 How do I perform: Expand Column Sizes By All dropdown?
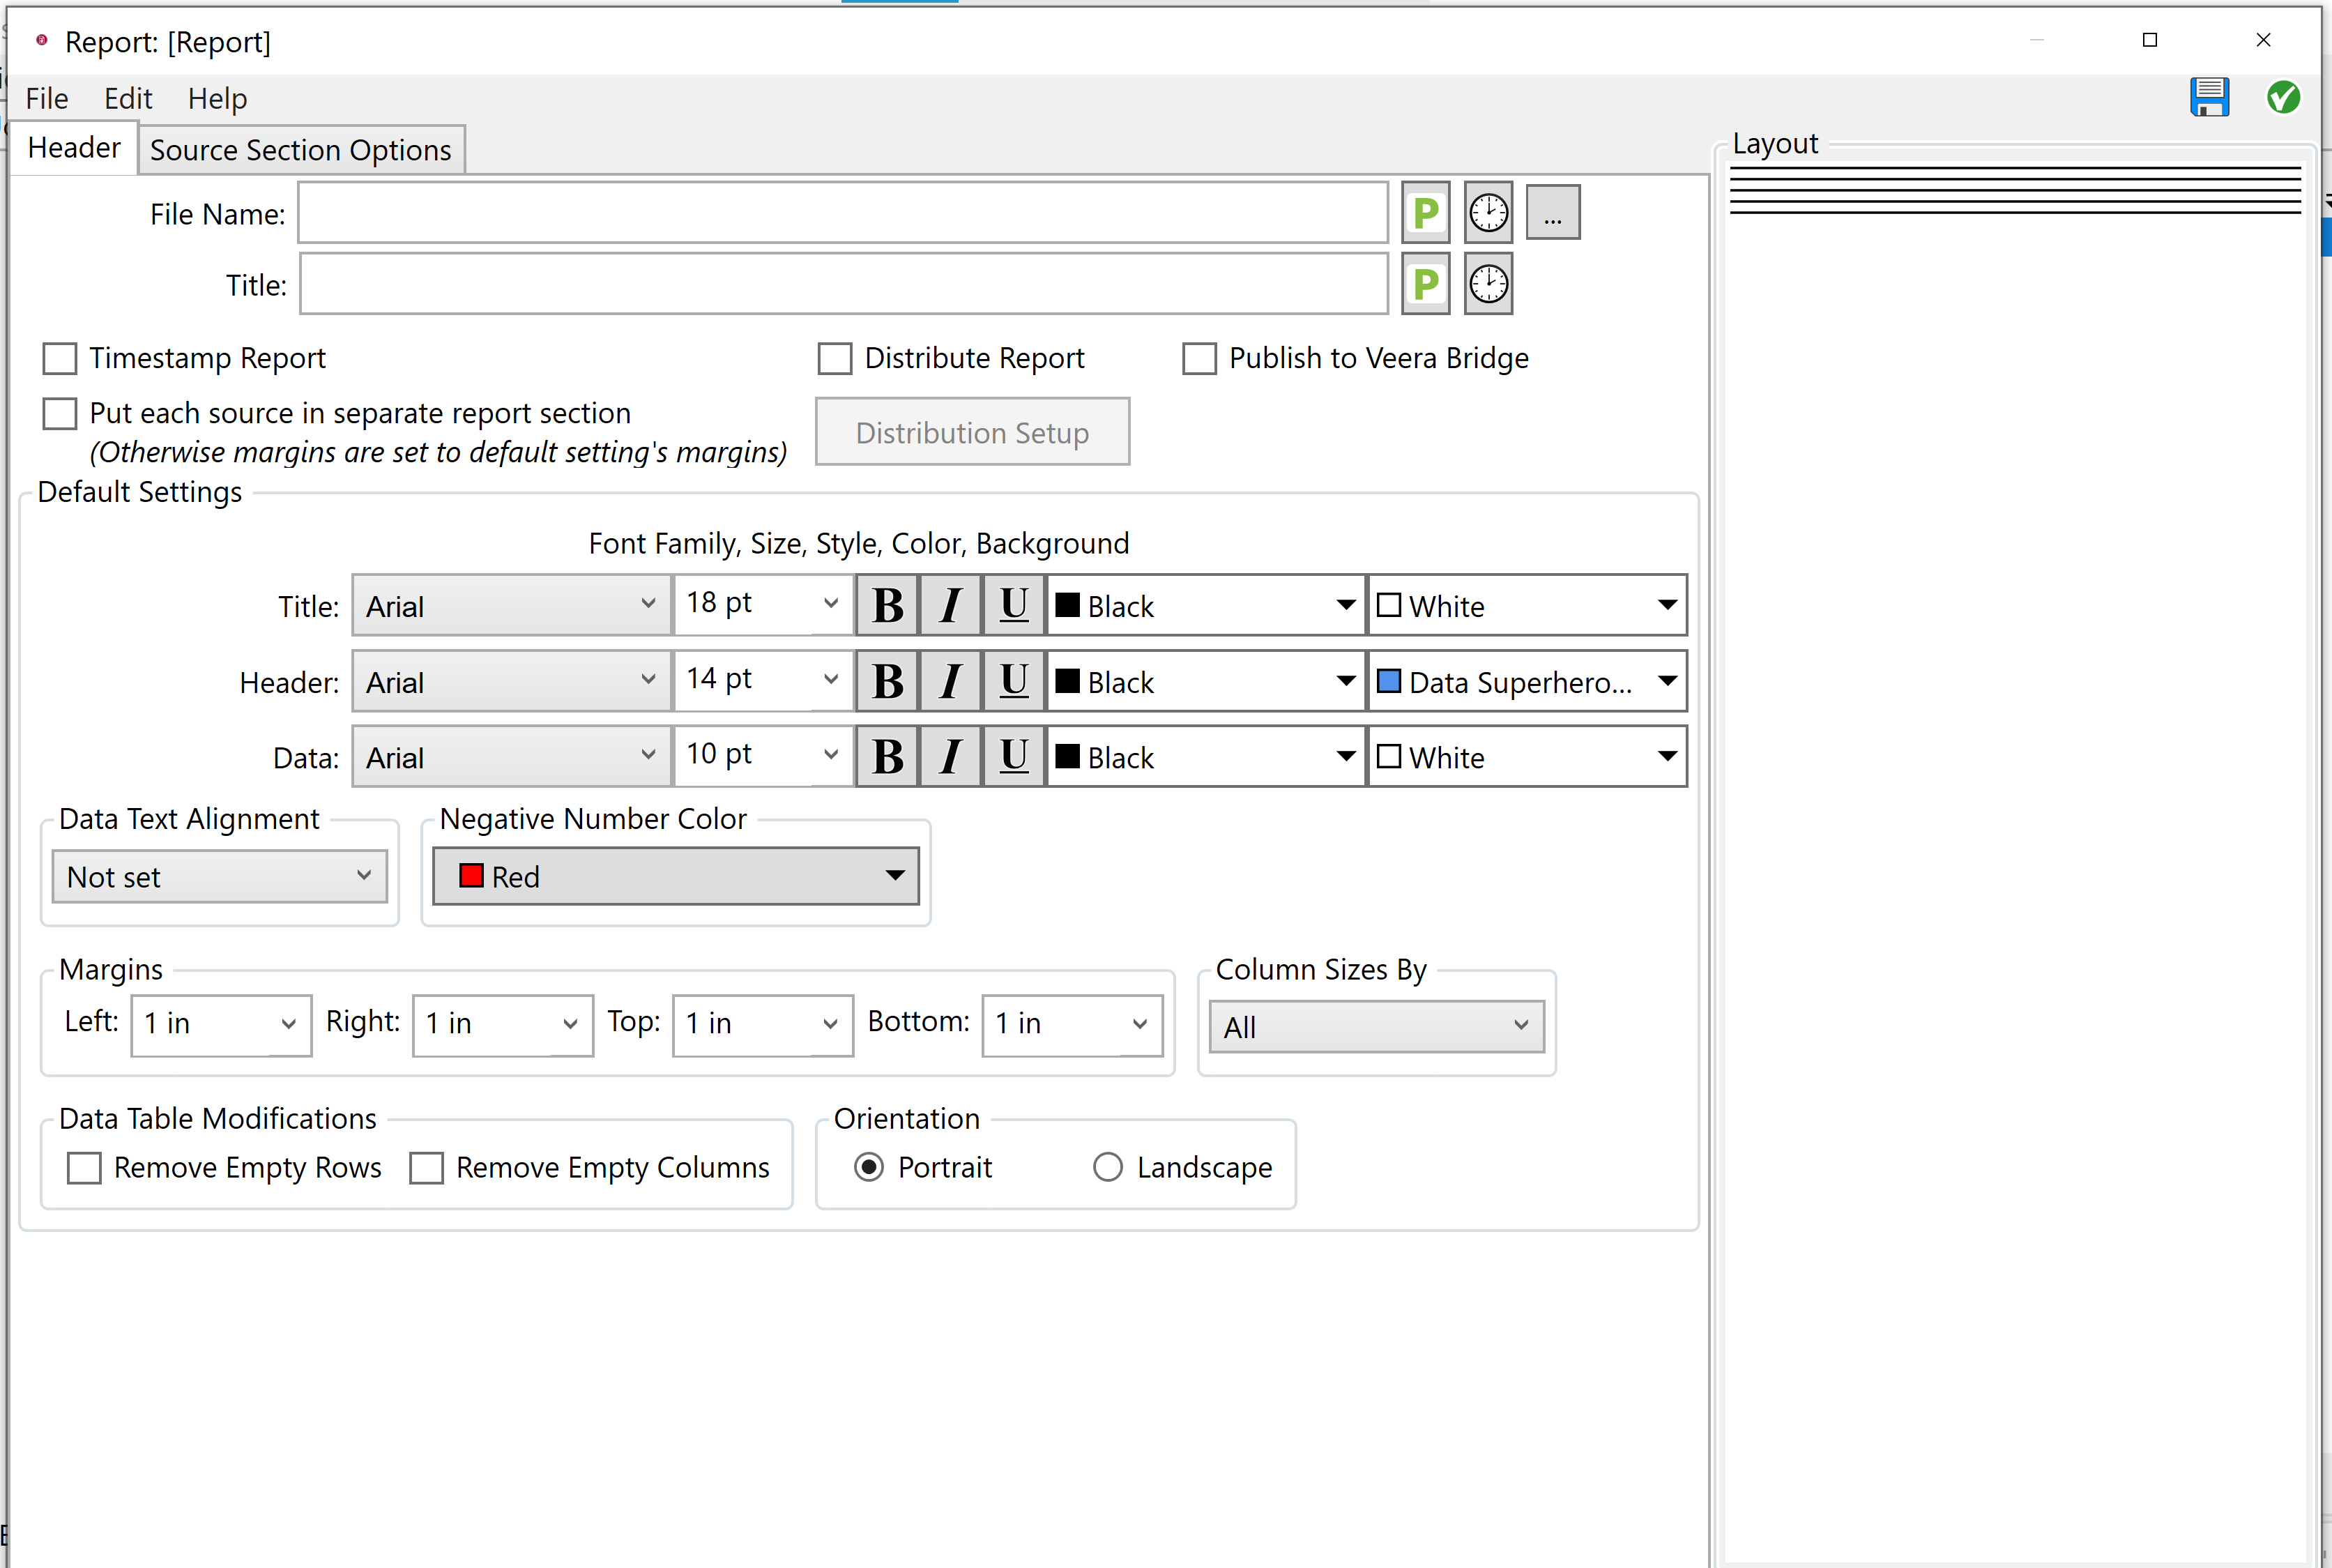pyautogui.click(x=1376, y=1027)
